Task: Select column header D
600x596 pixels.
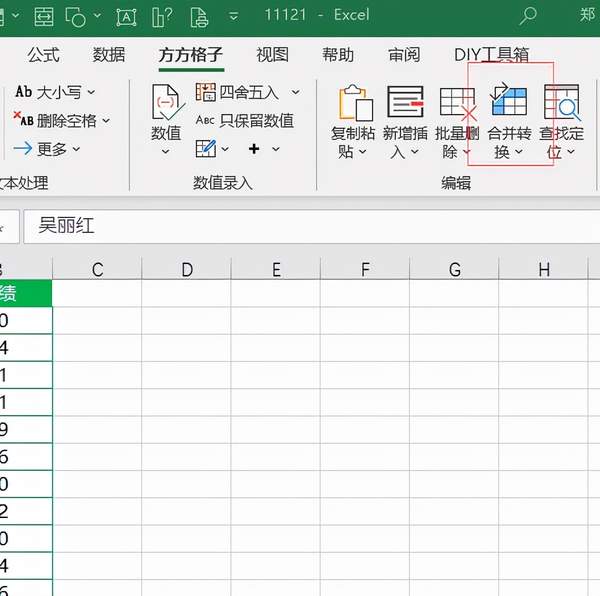Action: point(187,269)
